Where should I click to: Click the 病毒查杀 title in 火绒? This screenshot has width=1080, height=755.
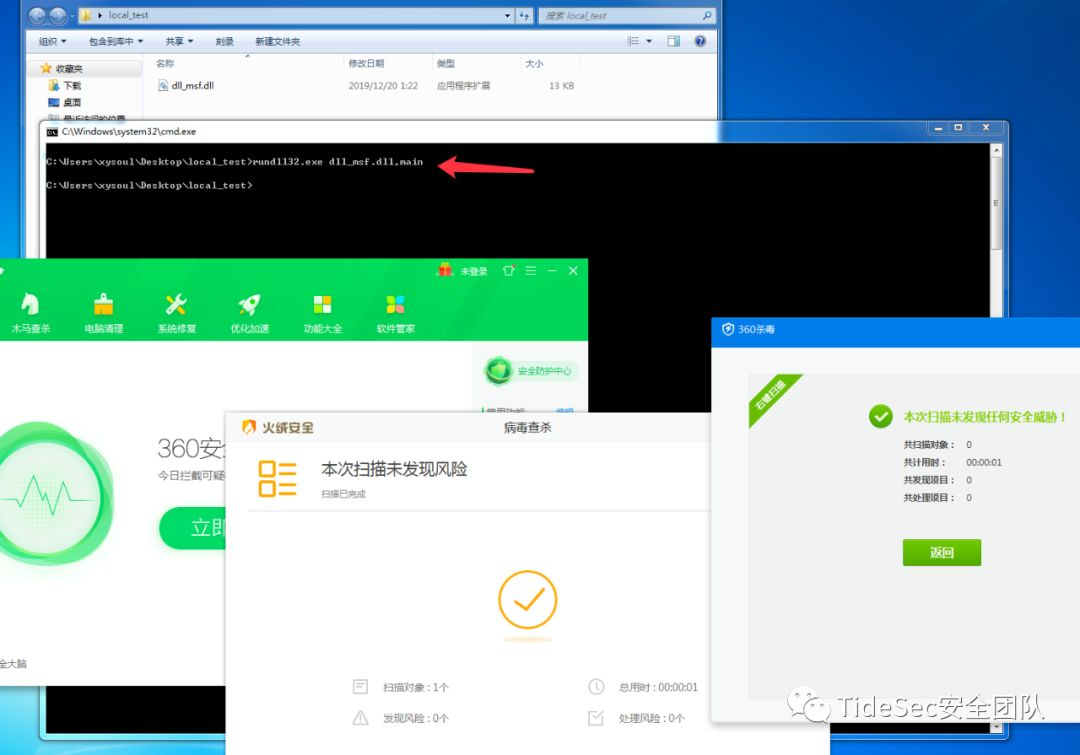tap(527, 427)
